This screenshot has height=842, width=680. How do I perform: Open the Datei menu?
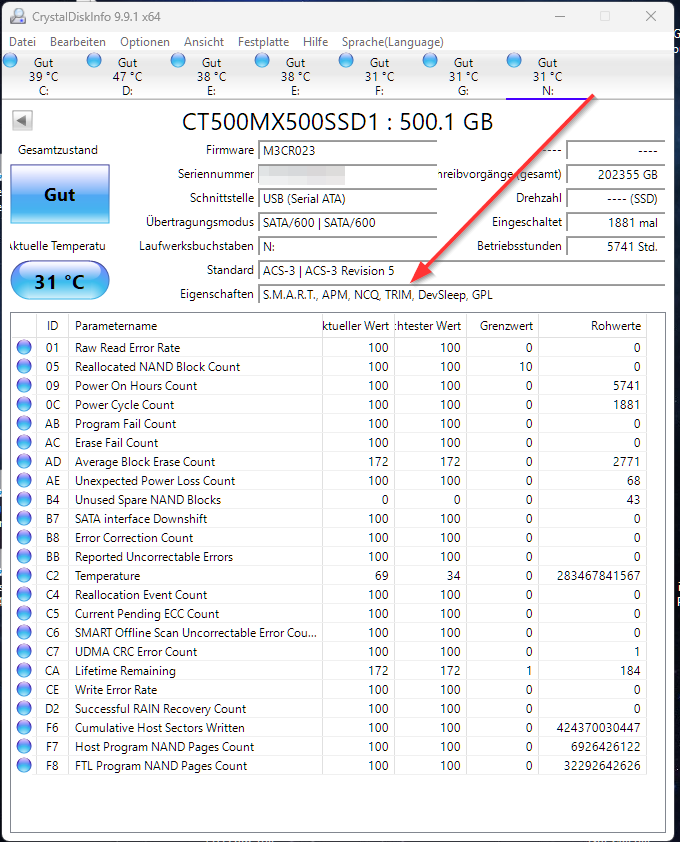pyautogui.click(x=23, y=42)
